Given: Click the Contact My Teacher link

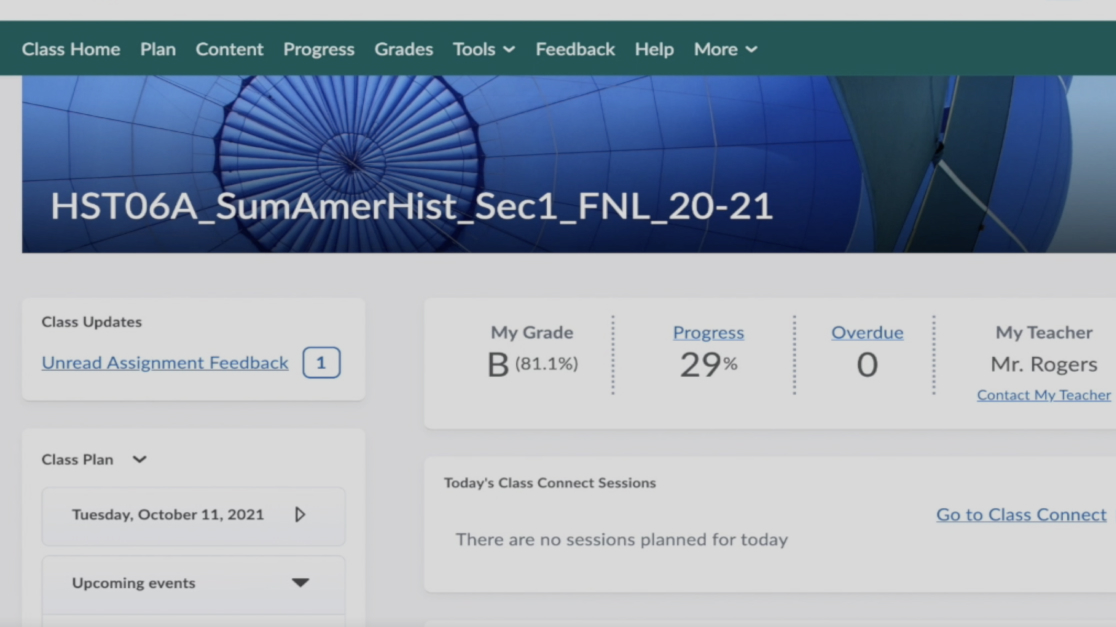Looking at the screenshot, I should [x=1043, y=395].
